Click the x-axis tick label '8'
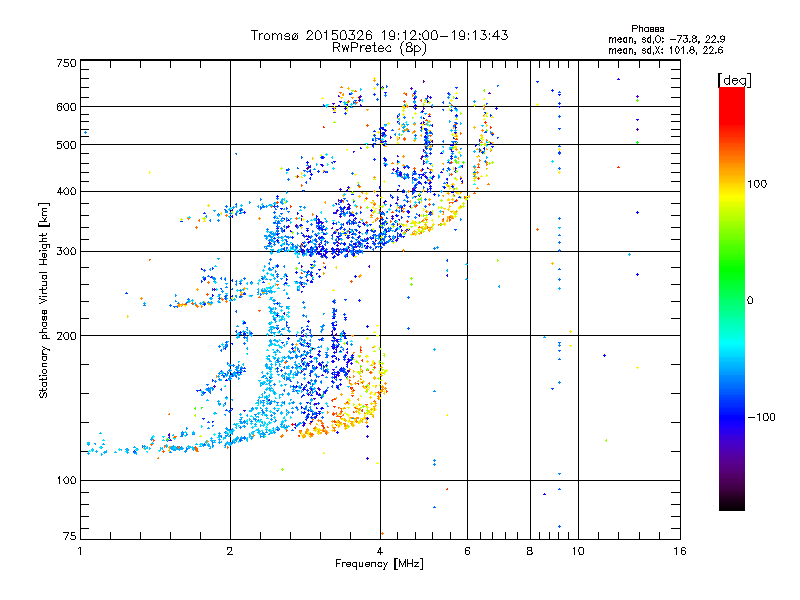Viewport: 800px width, 600px height. tap(530, 551)
